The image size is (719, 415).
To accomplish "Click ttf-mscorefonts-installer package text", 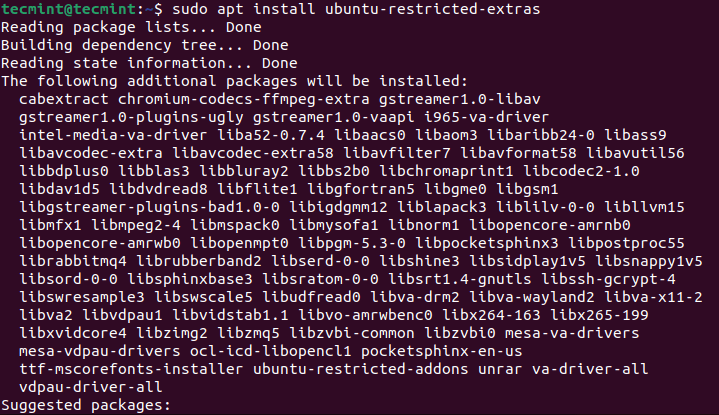I will [x=131, y=369].
